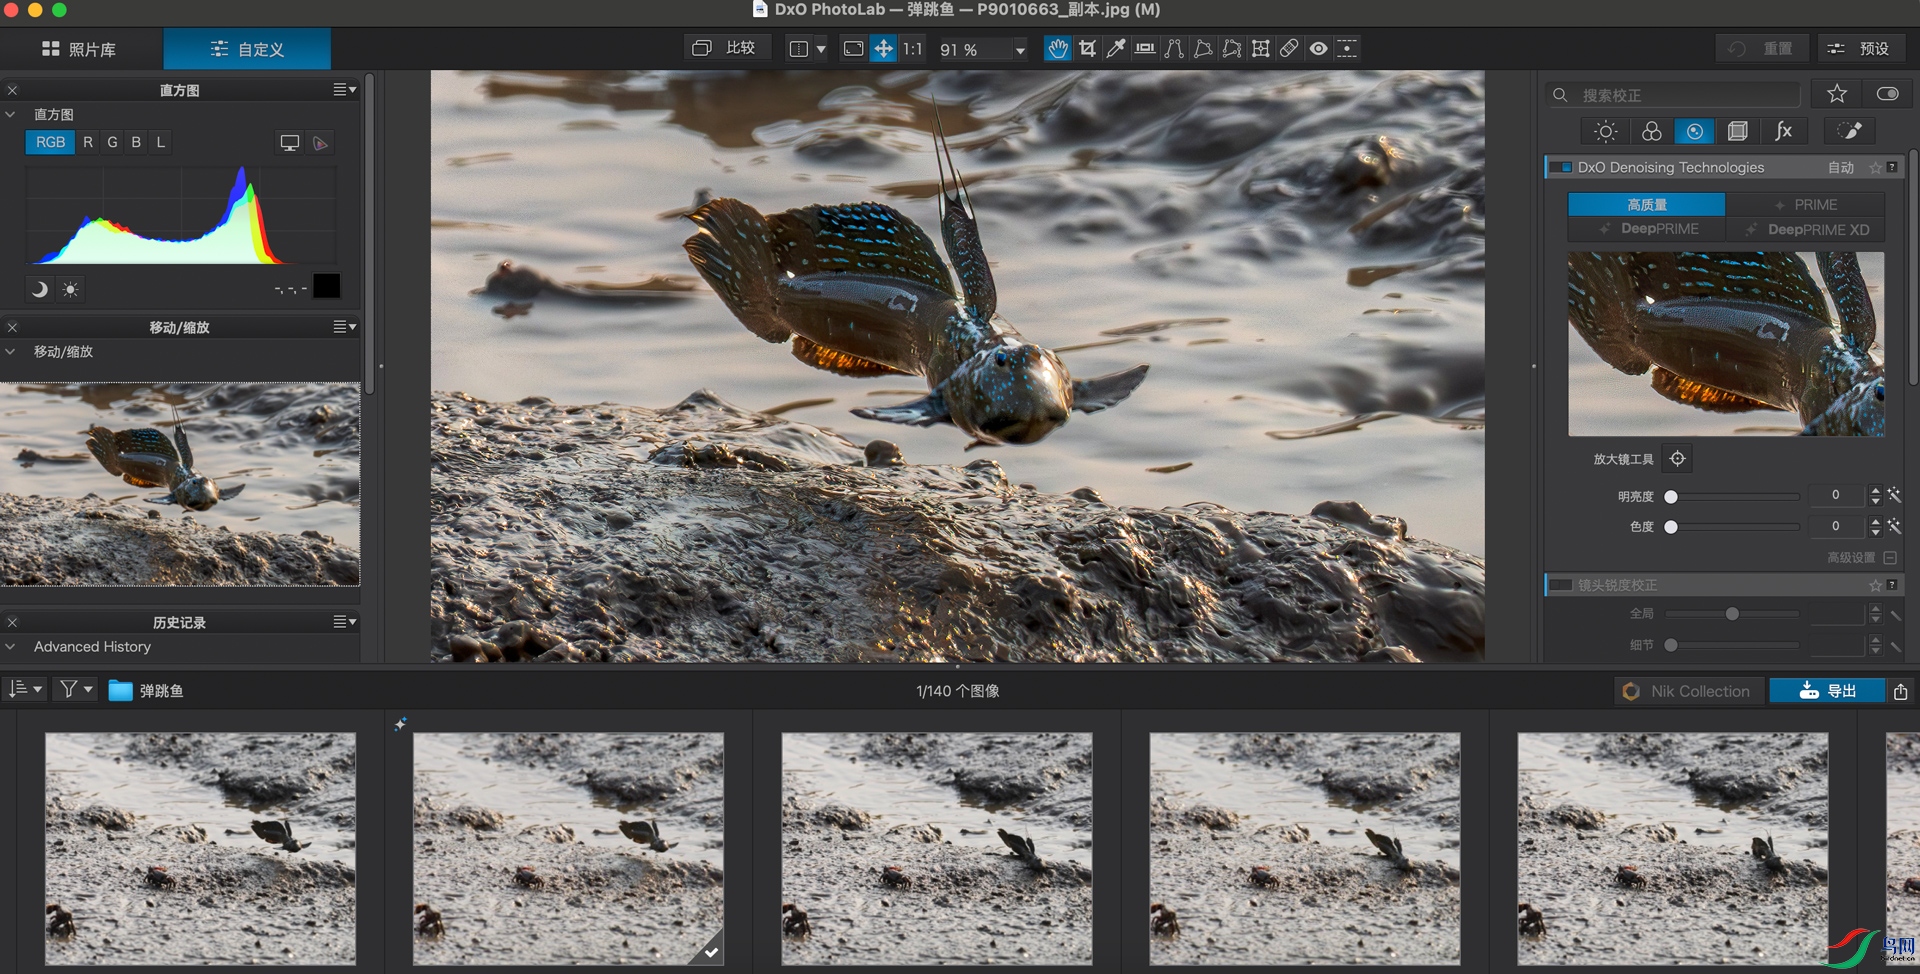Open the zoom percentage dropdown
The width and height of the screenshot is (1920, 974).
point(1020,49)
